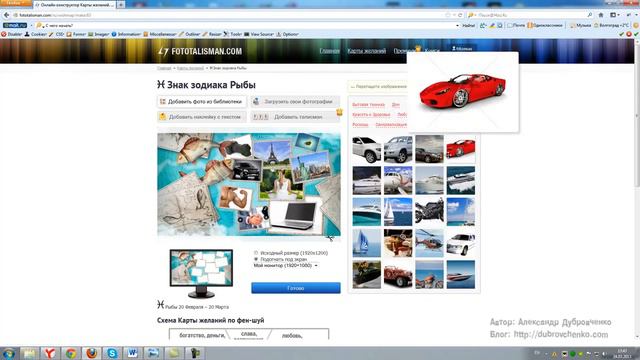Click the Музыка toolbar item

pos(580,25)
